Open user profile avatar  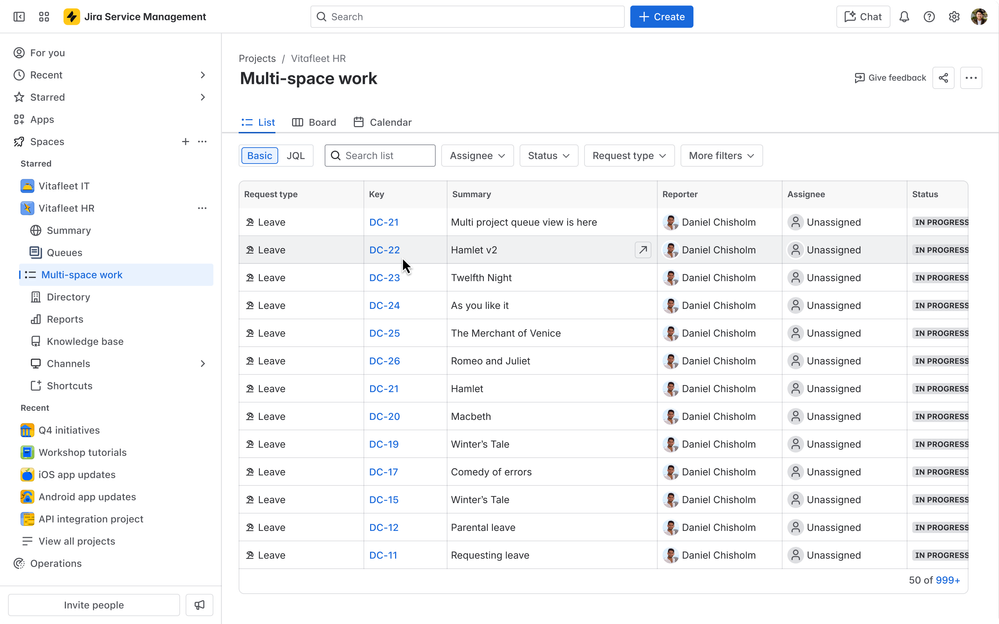(979, 17)
